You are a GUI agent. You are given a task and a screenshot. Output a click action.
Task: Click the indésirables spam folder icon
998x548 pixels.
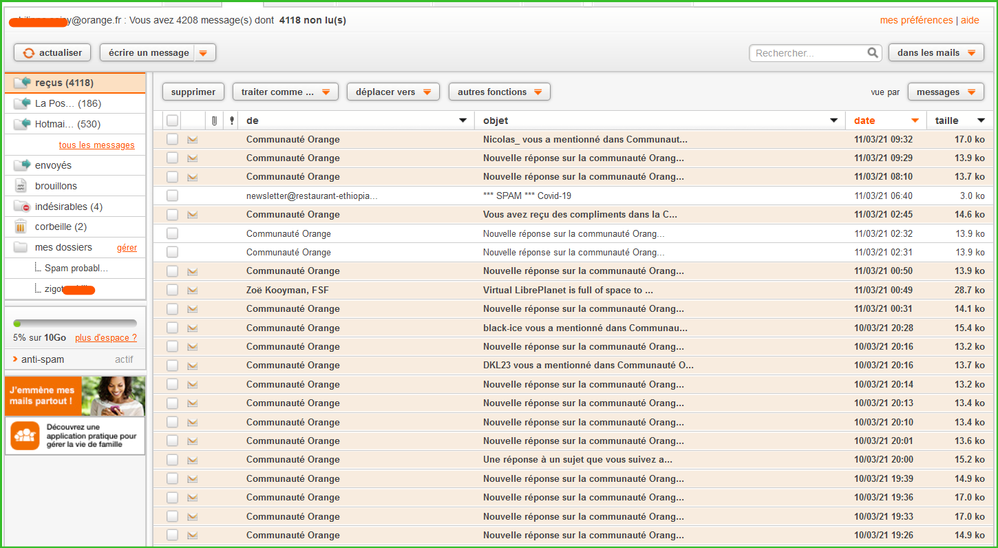pyautogui.click(x=22, y=206)
